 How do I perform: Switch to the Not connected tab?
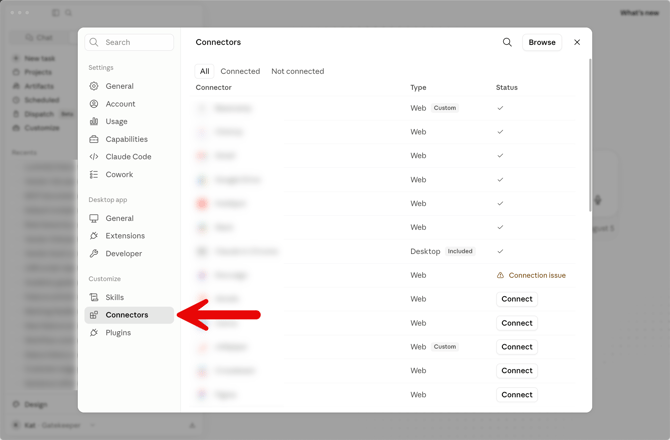click(298, 71)
